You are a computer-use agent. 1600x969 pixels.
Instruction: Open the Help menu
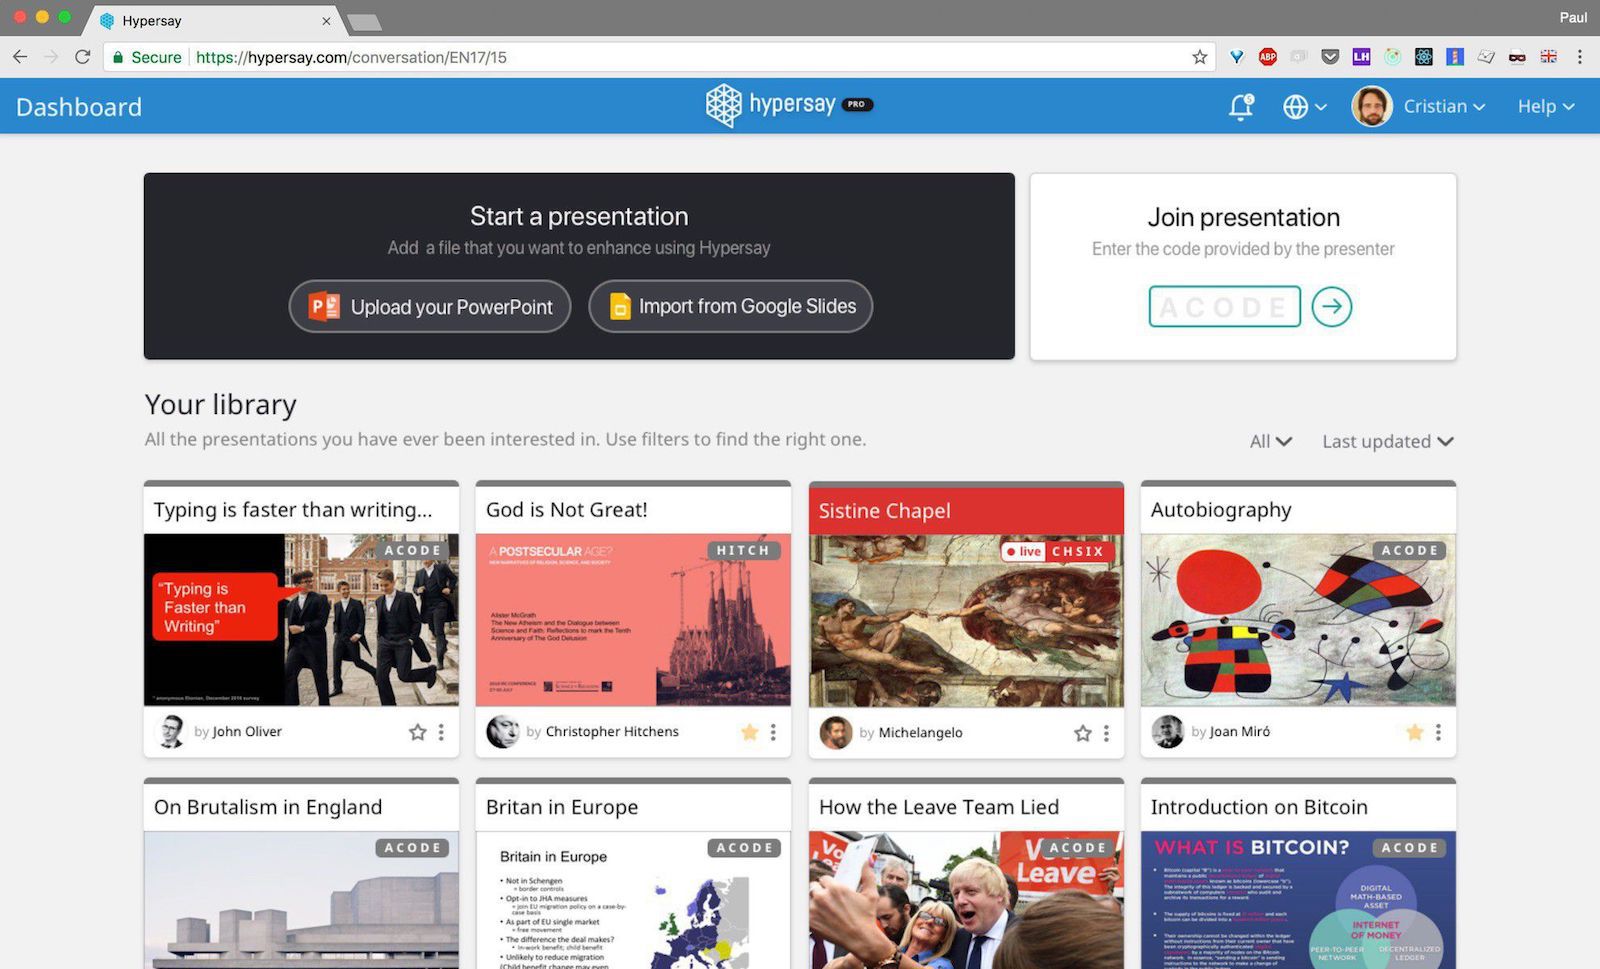click(x=1545, y=106)
